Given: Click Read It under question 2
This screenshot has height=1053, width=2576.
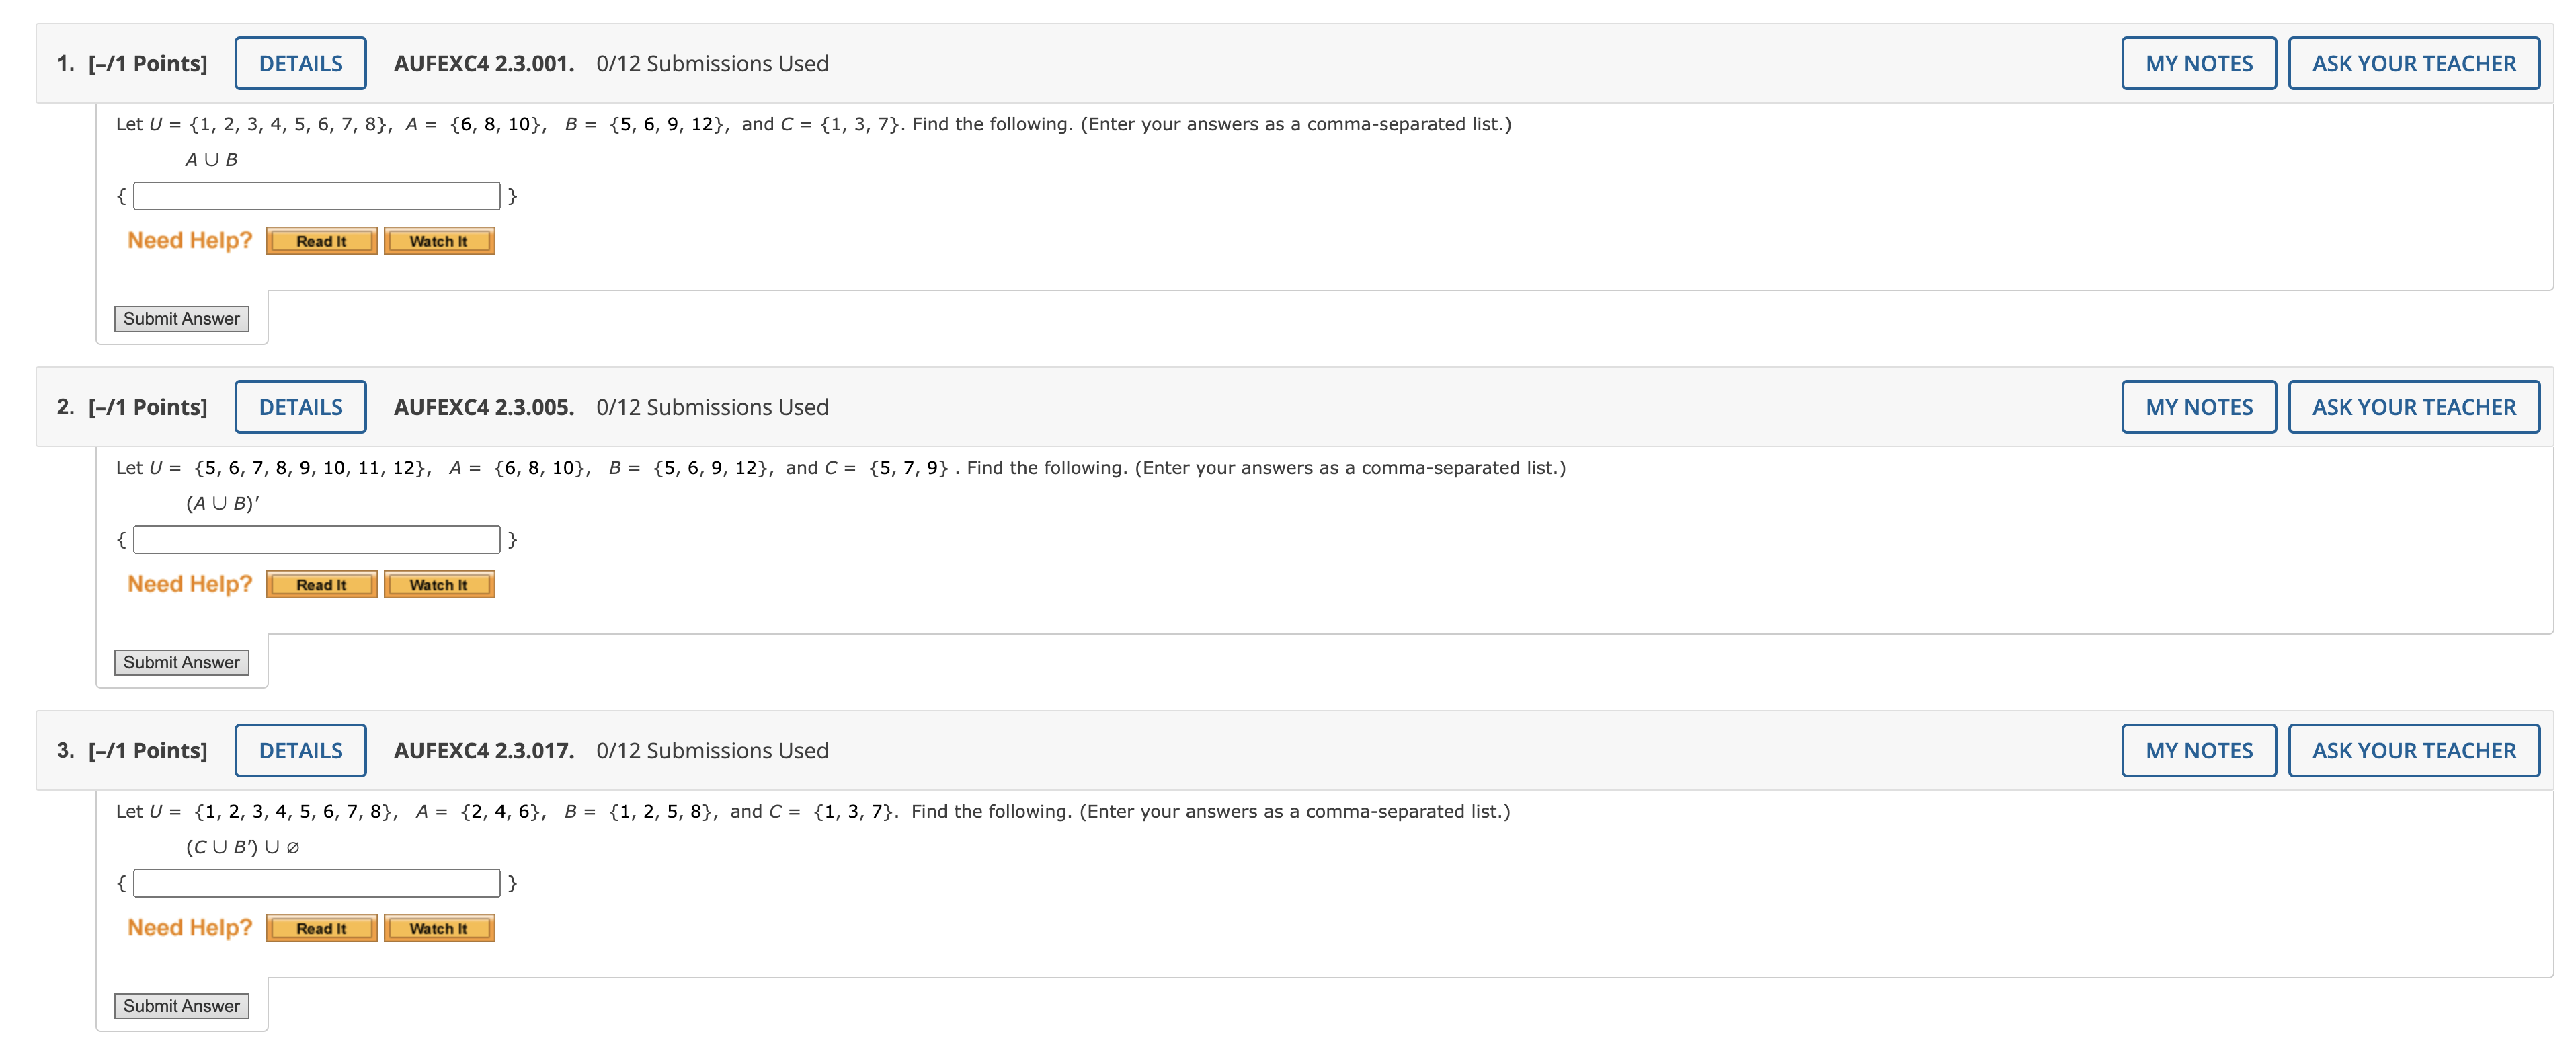Looking at the screenshot, I should click(x=320, y=583).
